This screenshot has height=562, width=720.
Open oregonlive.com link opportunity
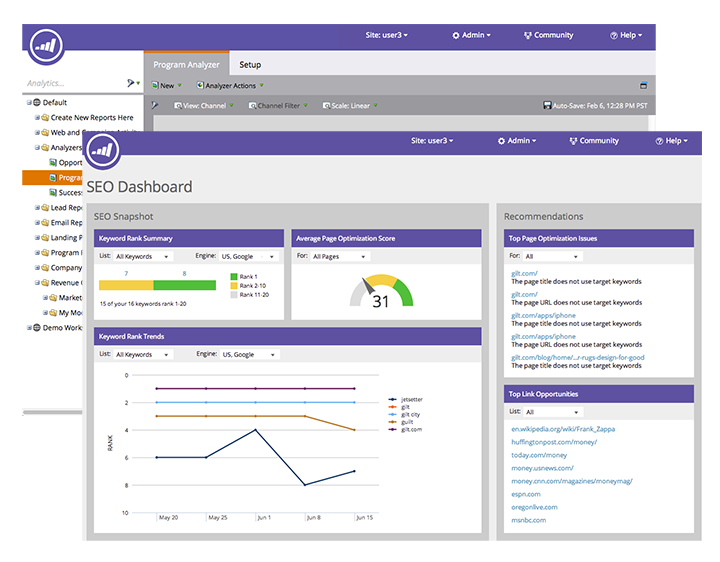pyautogui.click(x=534, y=507)
